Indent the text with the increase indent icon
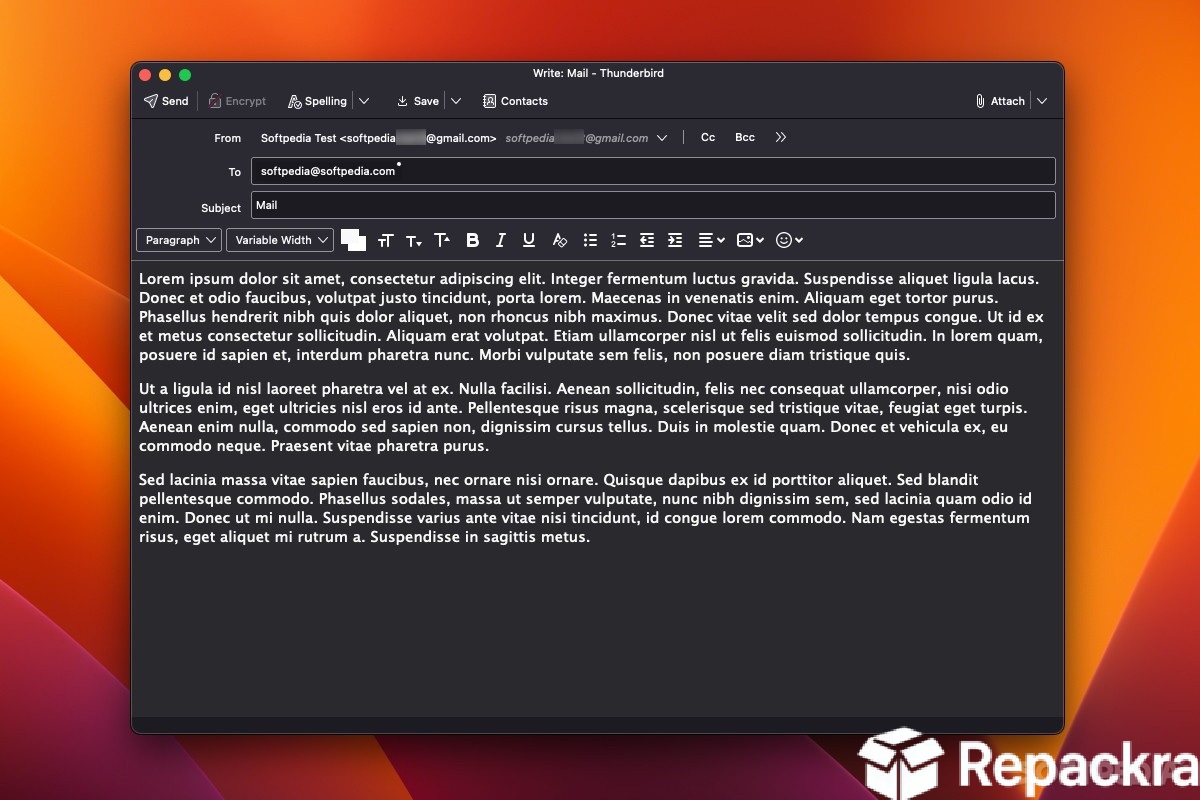This screenshot has width=1200, height=800. pyautogui.click(x=675, y=240)
